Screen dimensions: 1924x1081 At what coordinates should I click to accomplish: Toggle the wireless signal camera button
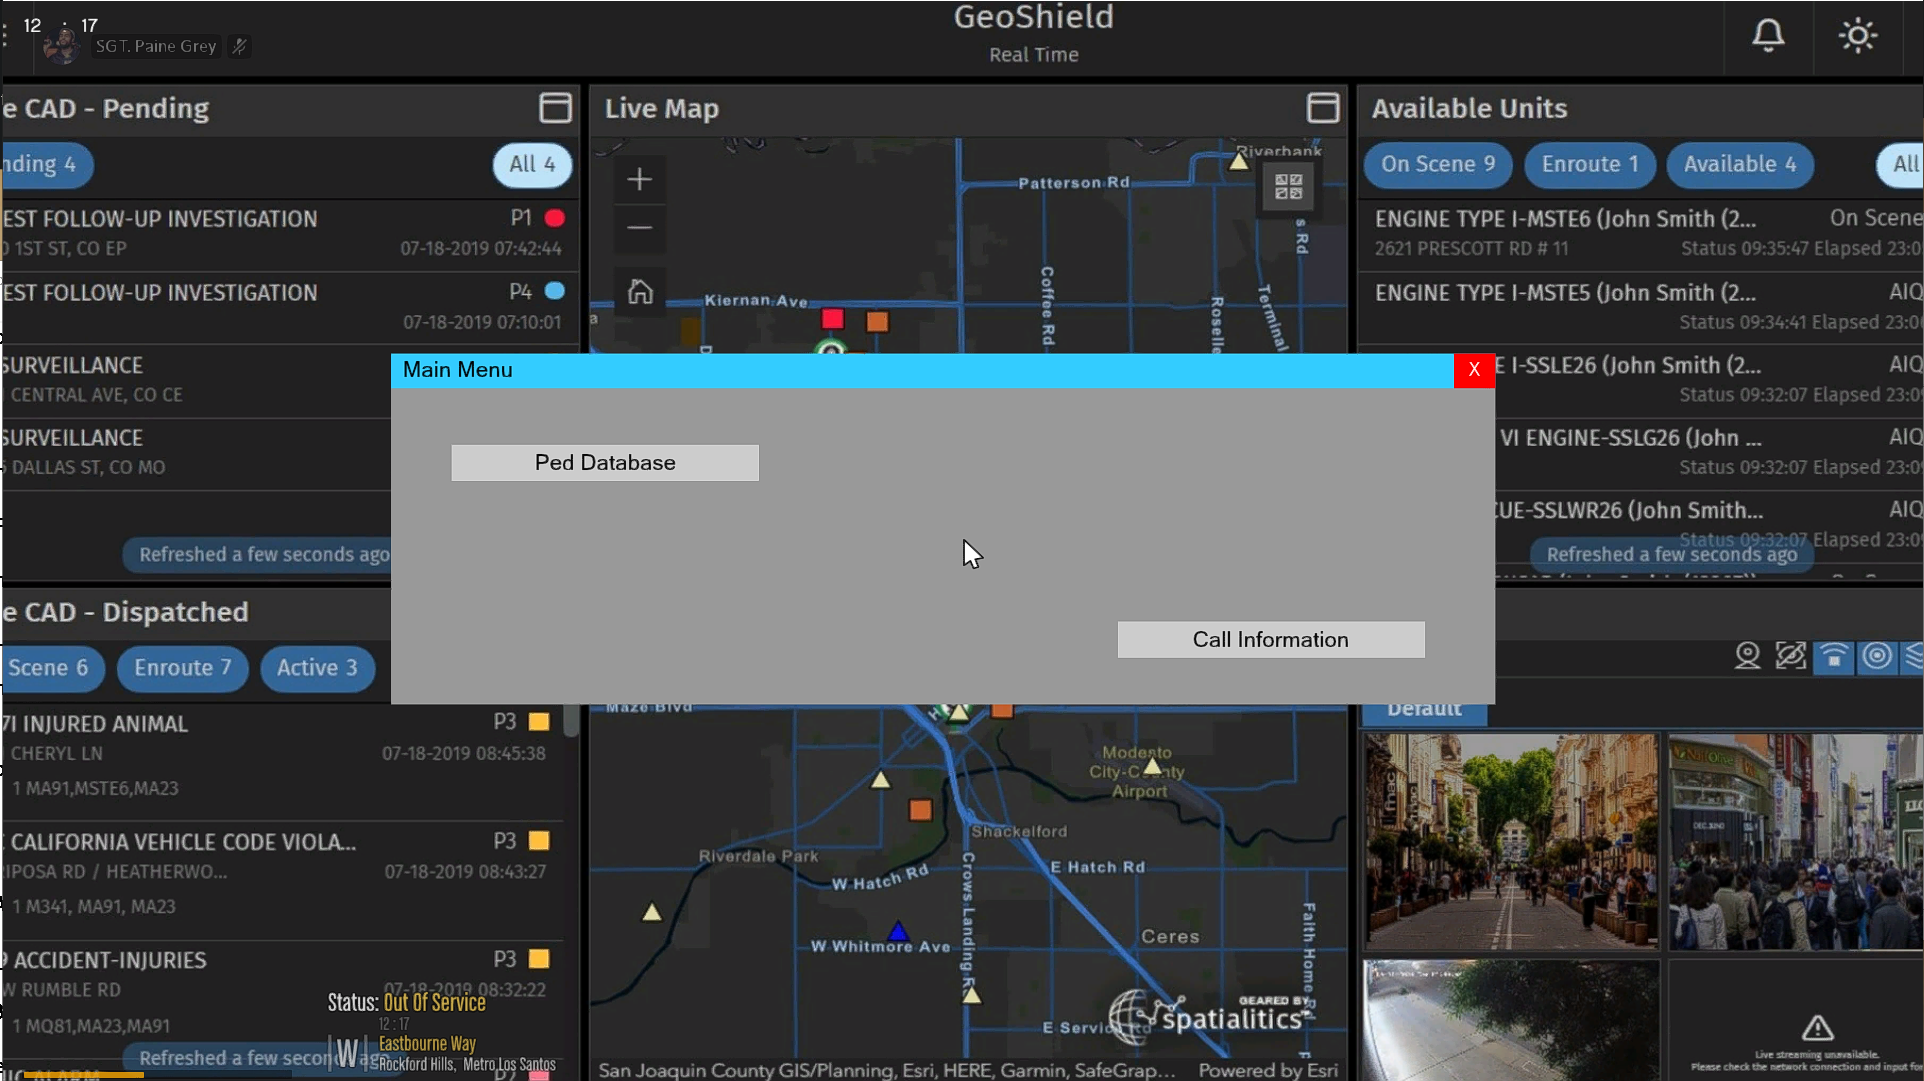point(1834,656)
